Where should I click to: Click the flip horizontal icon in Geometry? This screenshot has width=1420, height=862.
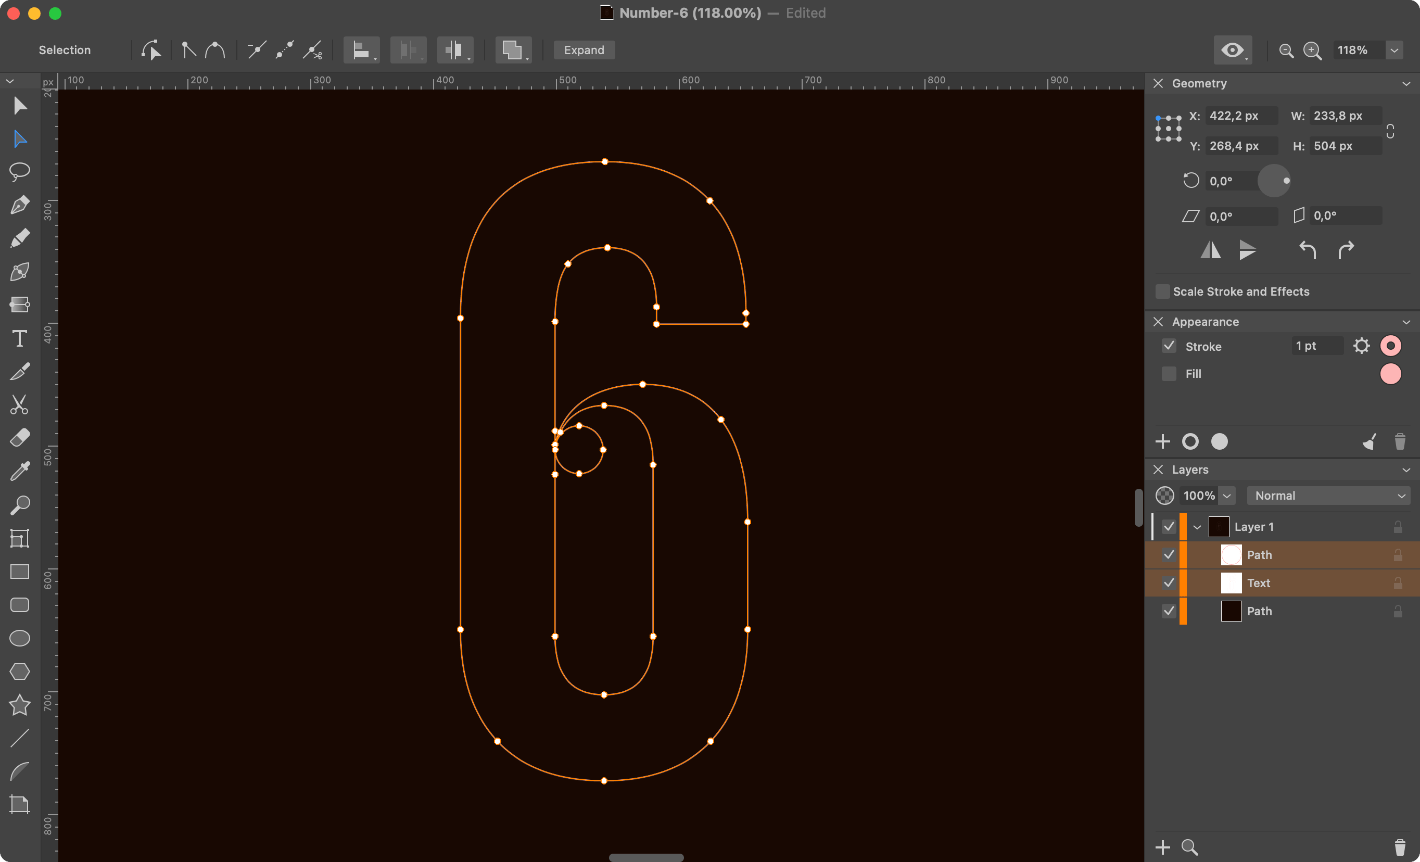click(1210, 250)
